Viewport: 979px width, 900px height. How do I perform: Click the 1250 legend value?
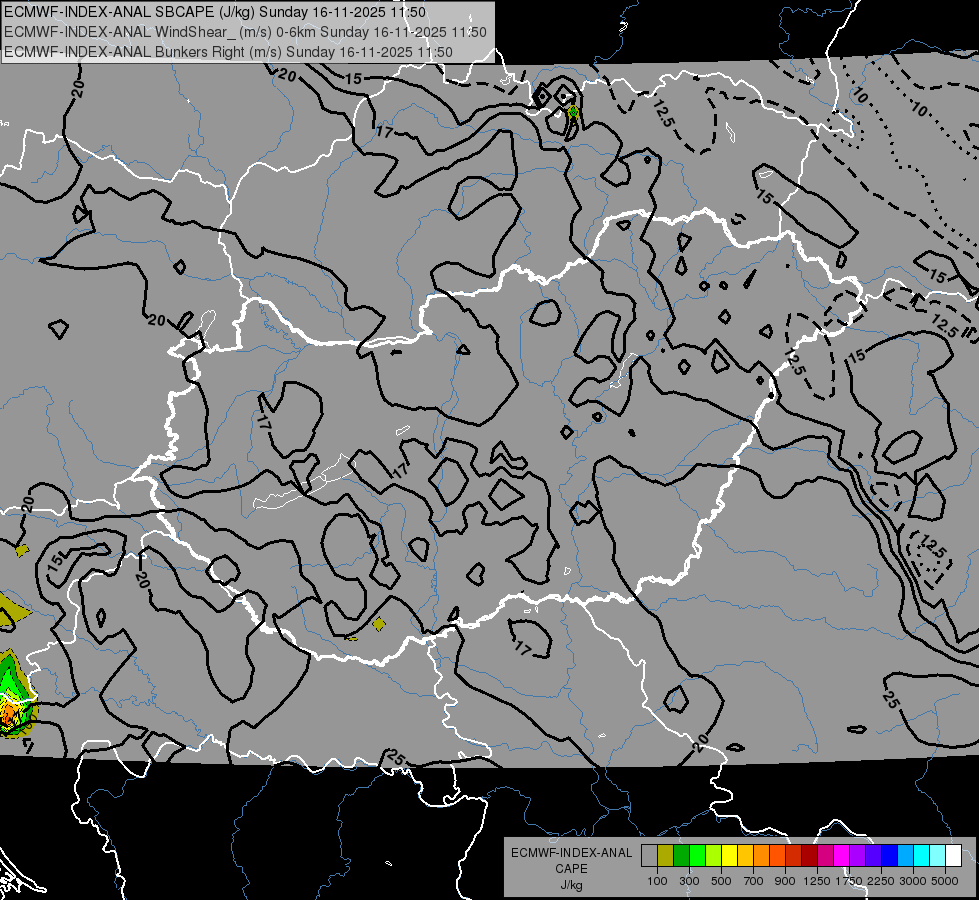tap(817, 881)
